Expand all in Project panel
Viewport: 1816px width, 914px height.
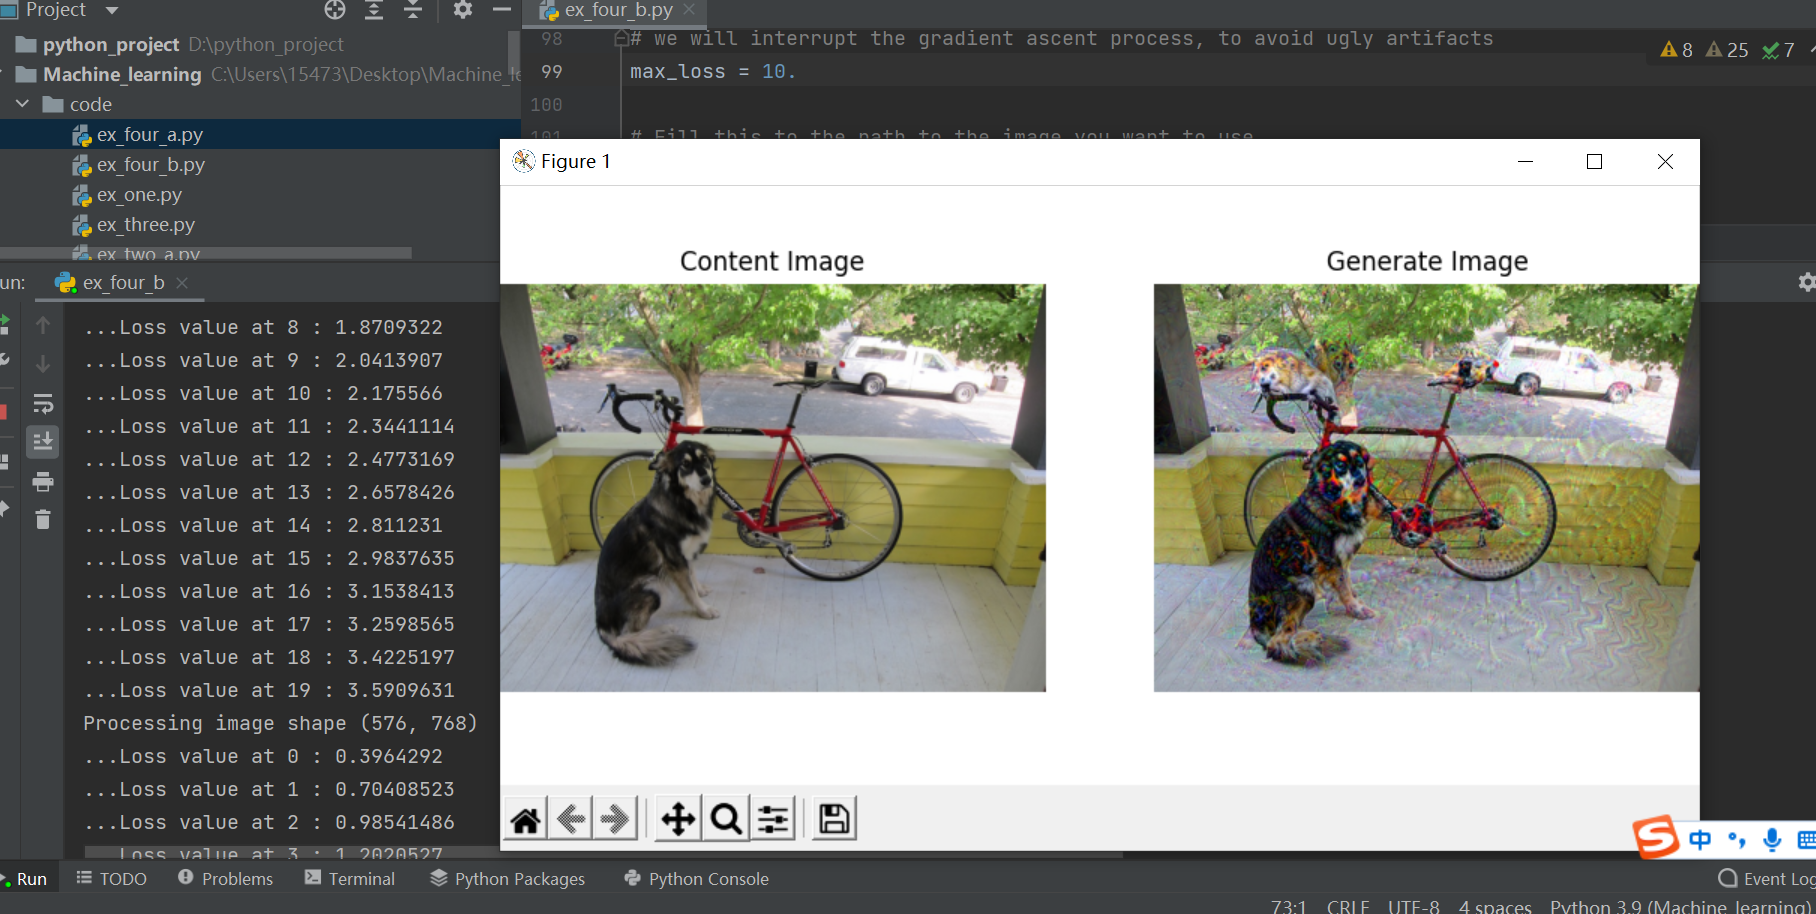374,10
